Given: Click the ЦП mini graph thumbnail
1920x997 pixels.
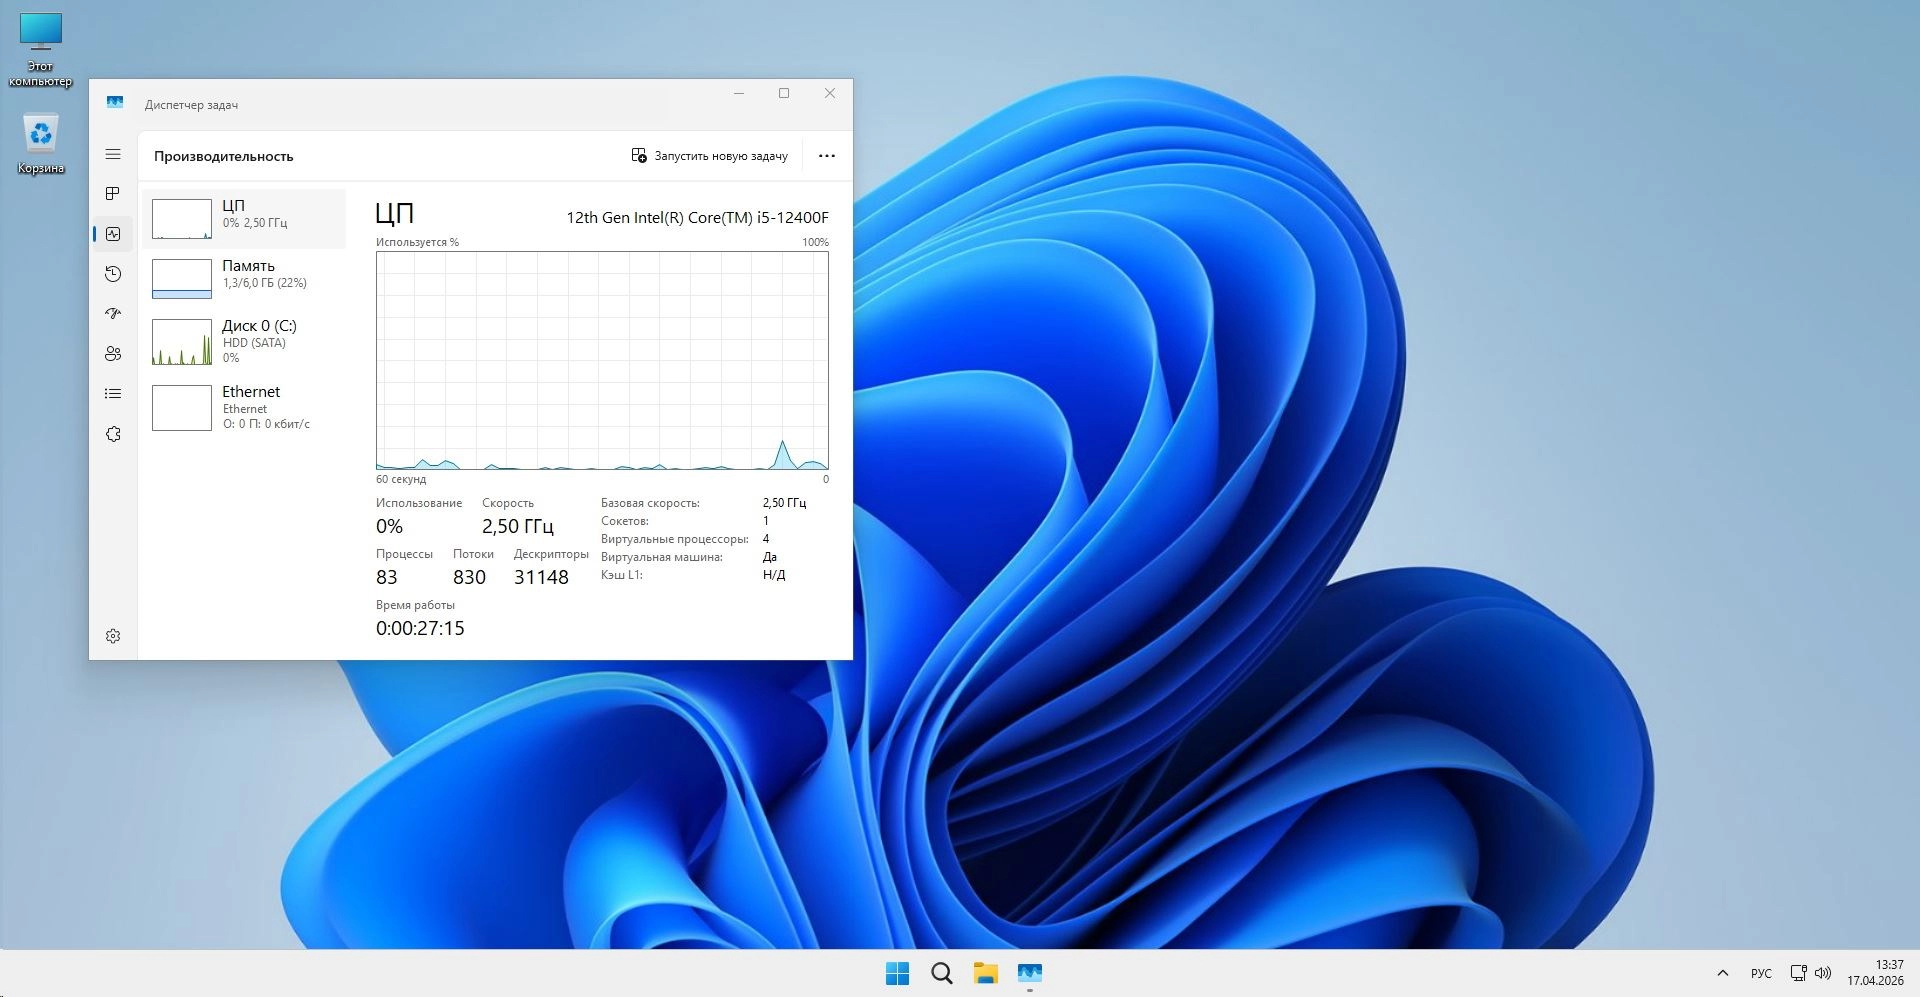Looking at the screenshot, I should click(182, 219).
